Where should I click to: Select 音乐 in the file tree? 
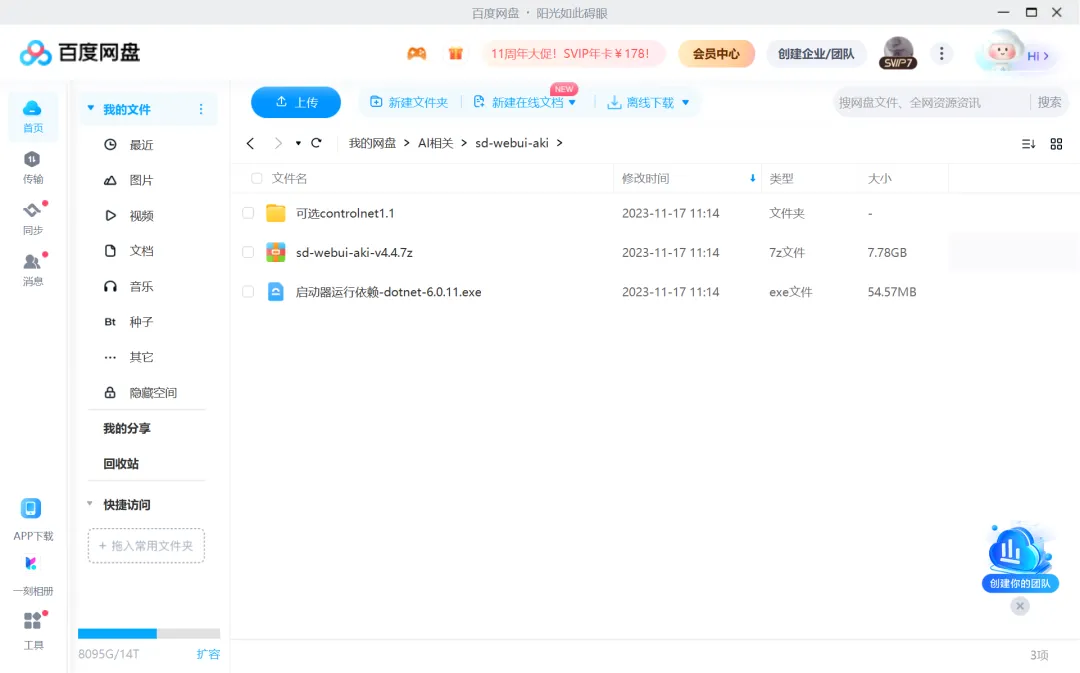[x=141, y=287]
